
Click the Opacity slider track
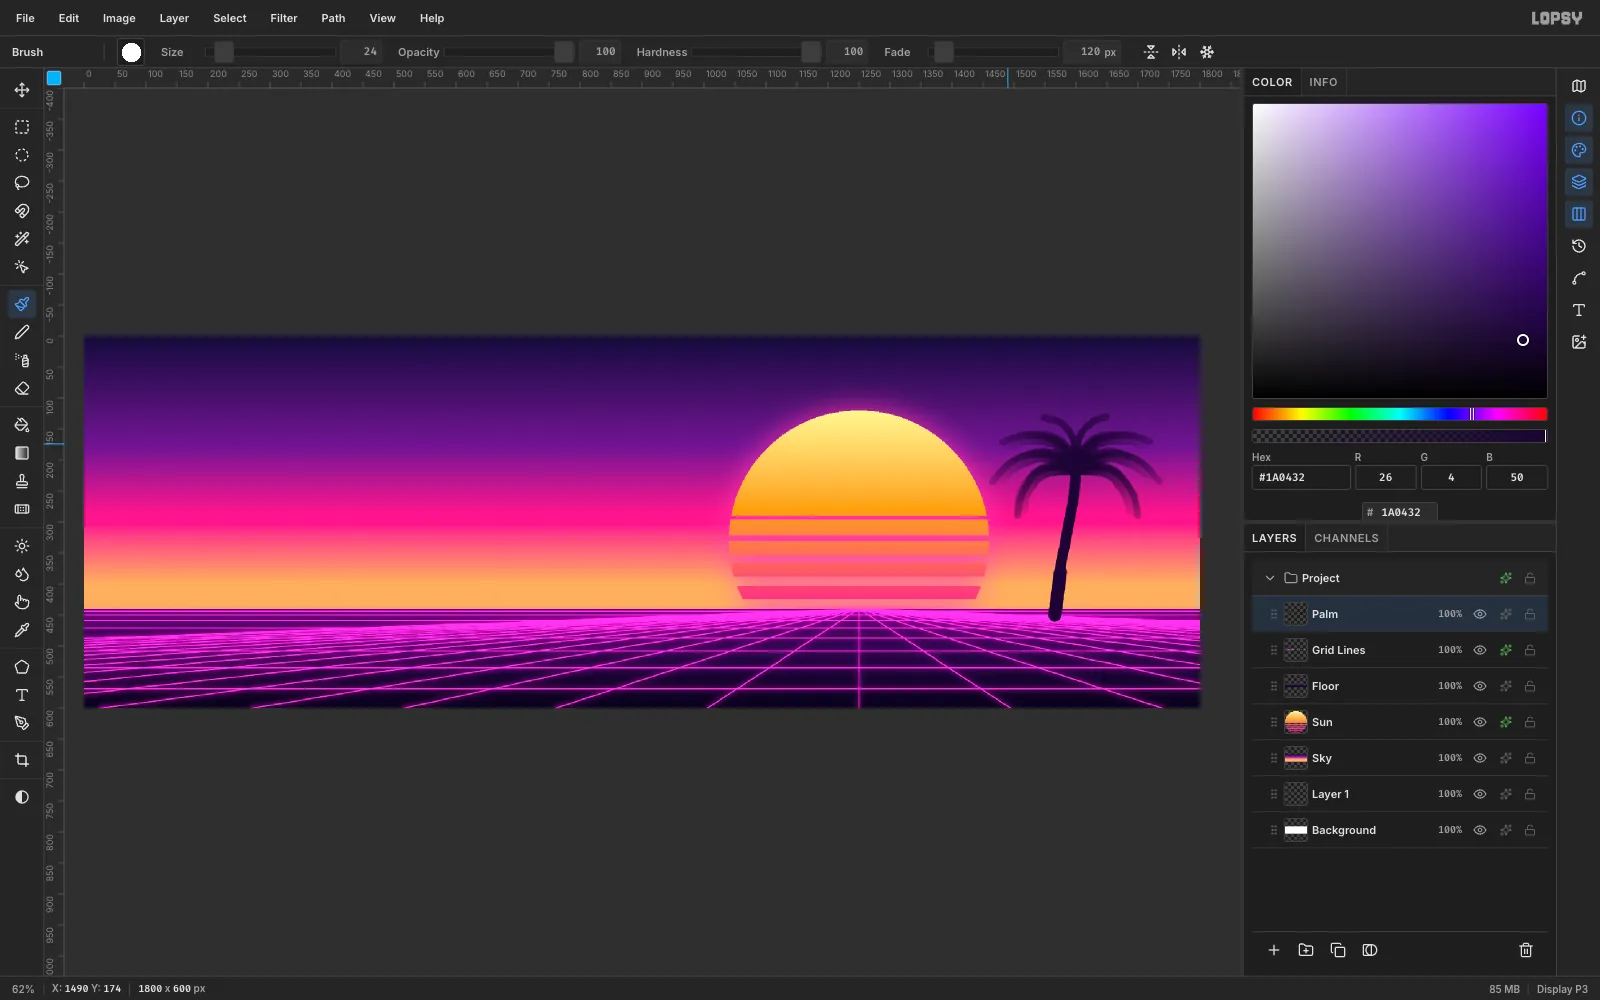pos(510,52)
